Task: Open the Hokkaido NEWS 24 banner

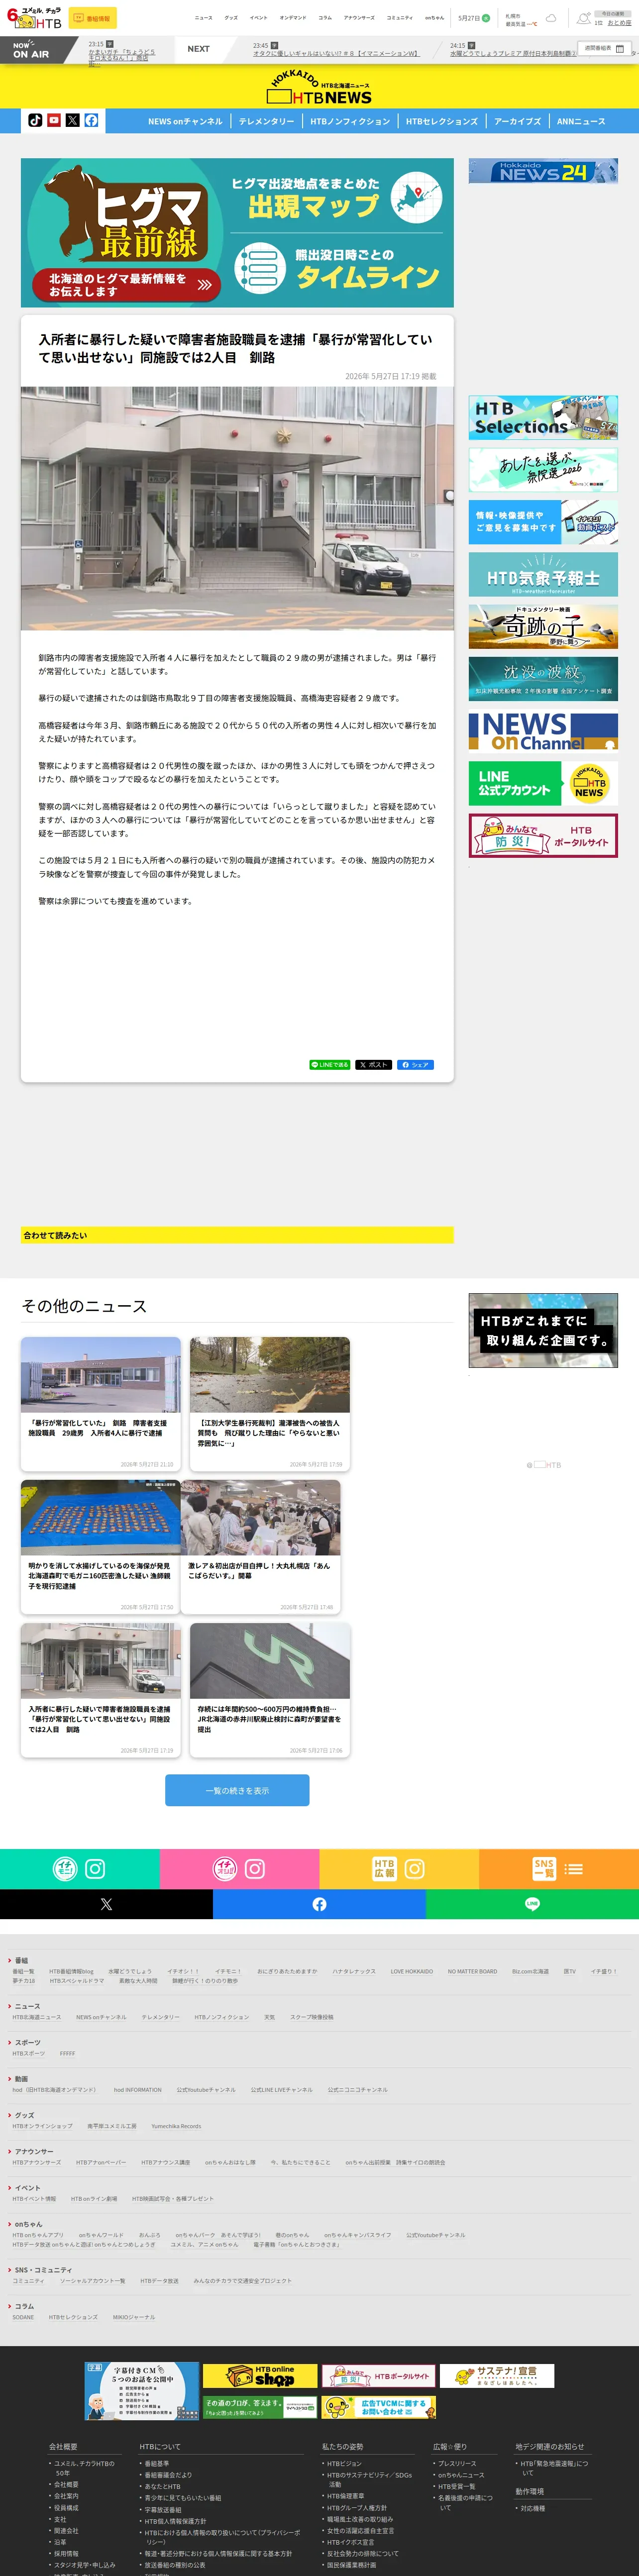Action: point(543,172)
